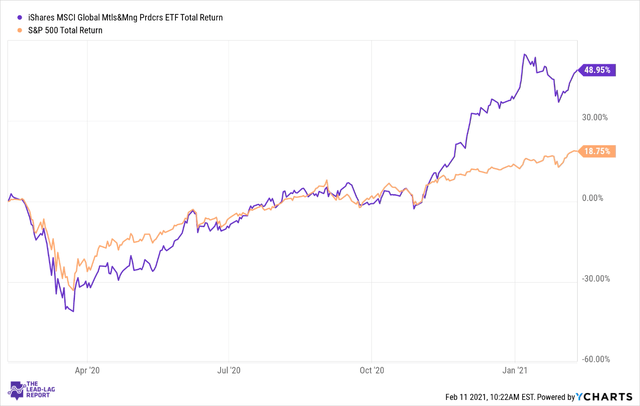Click the 0.00% y-axis label
The image size is (640, 406).
(593, 198)
